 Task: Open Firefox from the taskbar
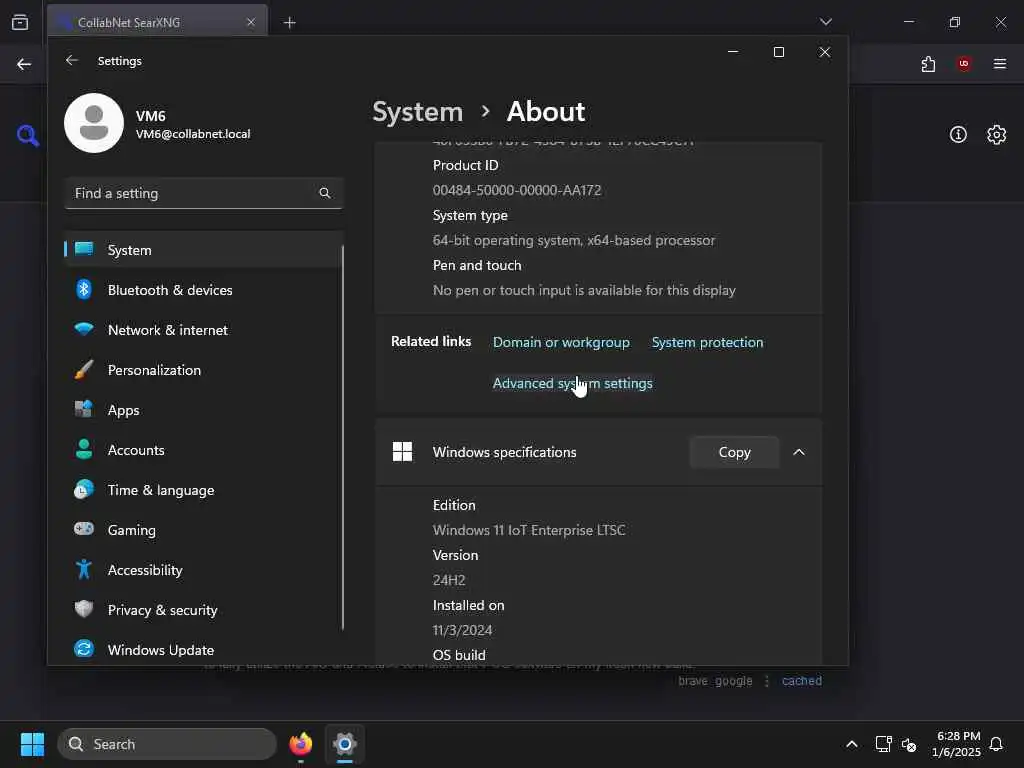pos(300,744)
